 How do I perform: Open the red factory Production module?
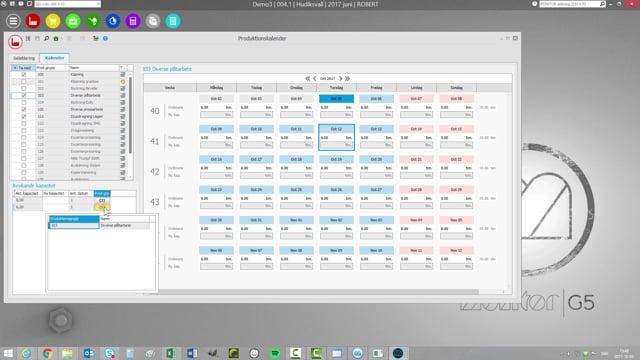[x=33, y=21]
